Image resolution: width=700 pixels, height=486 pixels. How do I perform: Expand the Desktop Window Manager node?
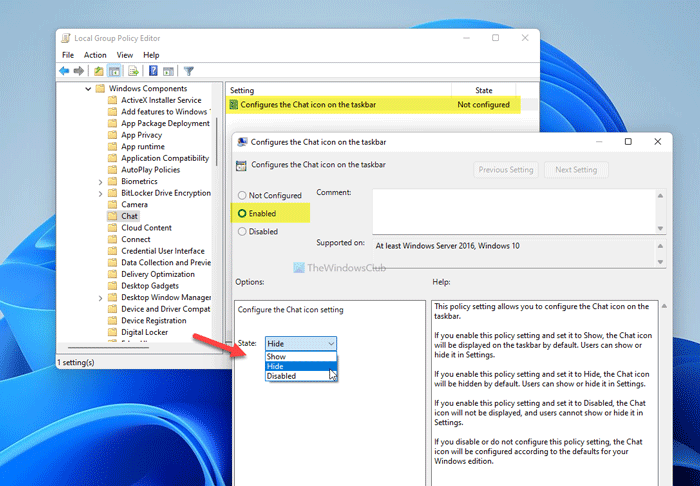click(x=100, y=297)
